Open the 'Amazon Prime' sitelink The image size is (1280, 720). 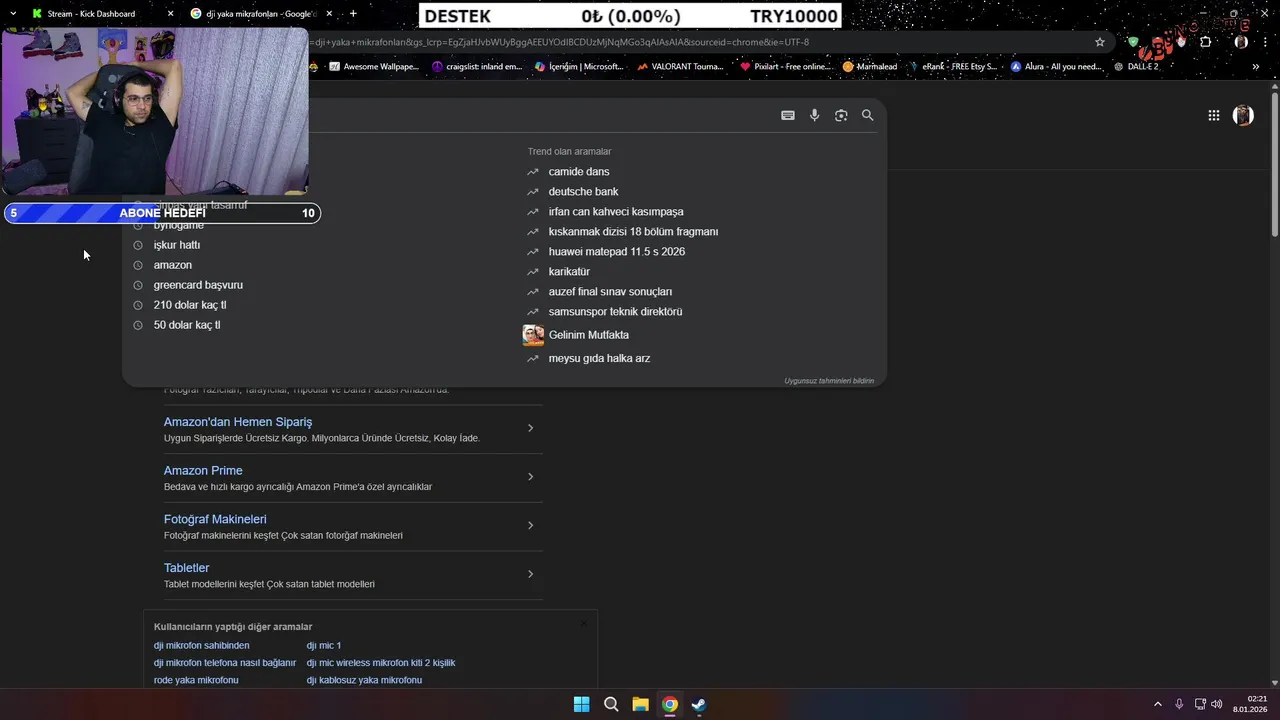tap(203, 471)
